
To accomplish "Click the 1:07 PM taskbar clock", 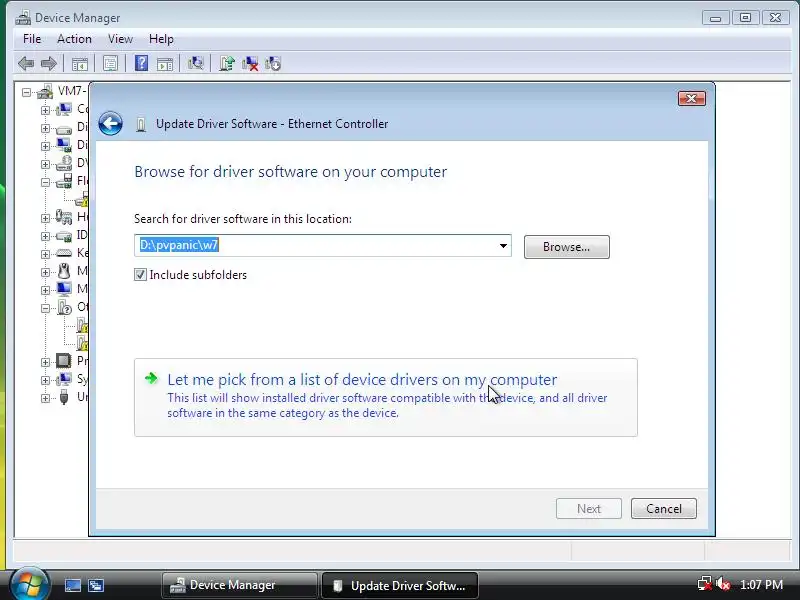I will 761,584.
